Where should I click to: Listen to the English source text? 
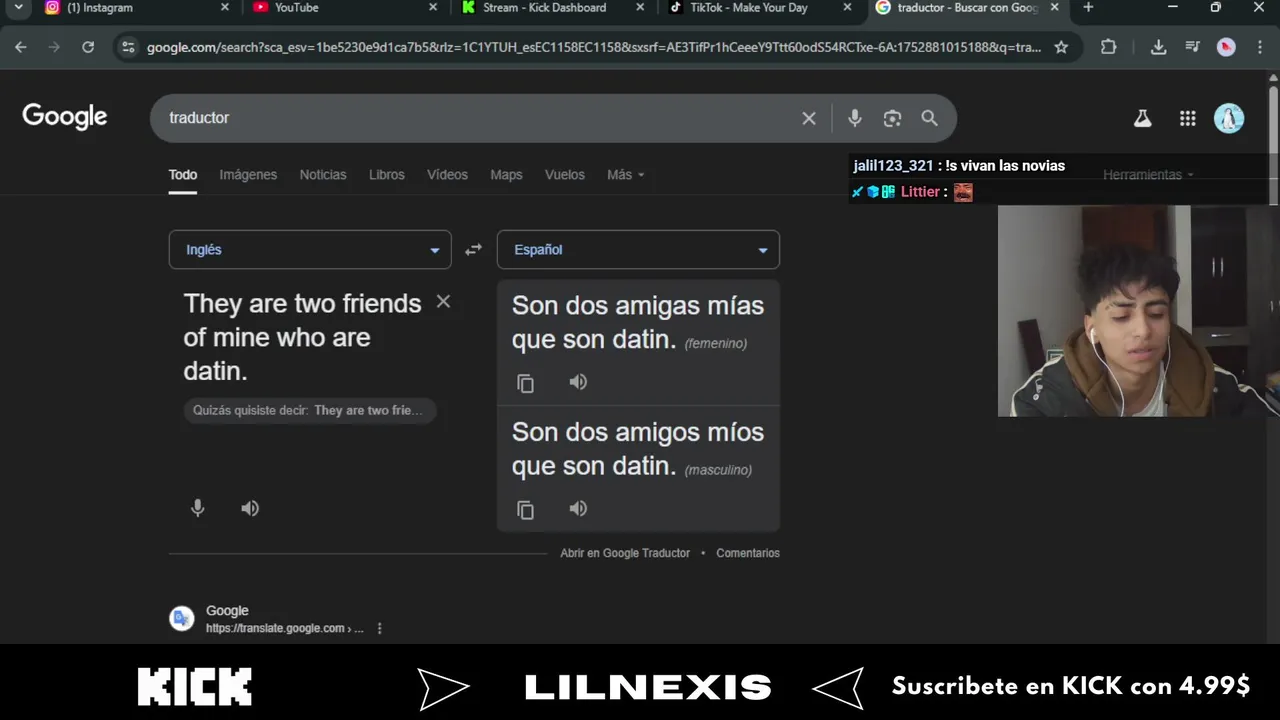[x=250, y=508]
